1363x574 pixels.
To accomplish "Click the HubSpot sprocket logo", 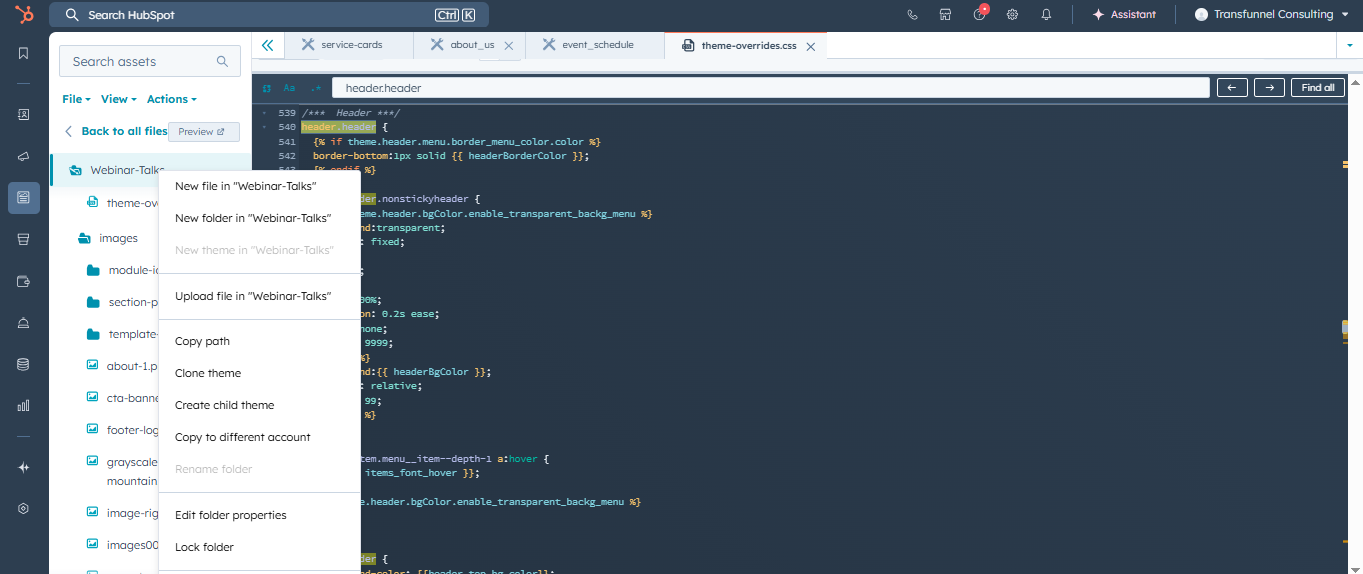I will click(x=24, y=15).
